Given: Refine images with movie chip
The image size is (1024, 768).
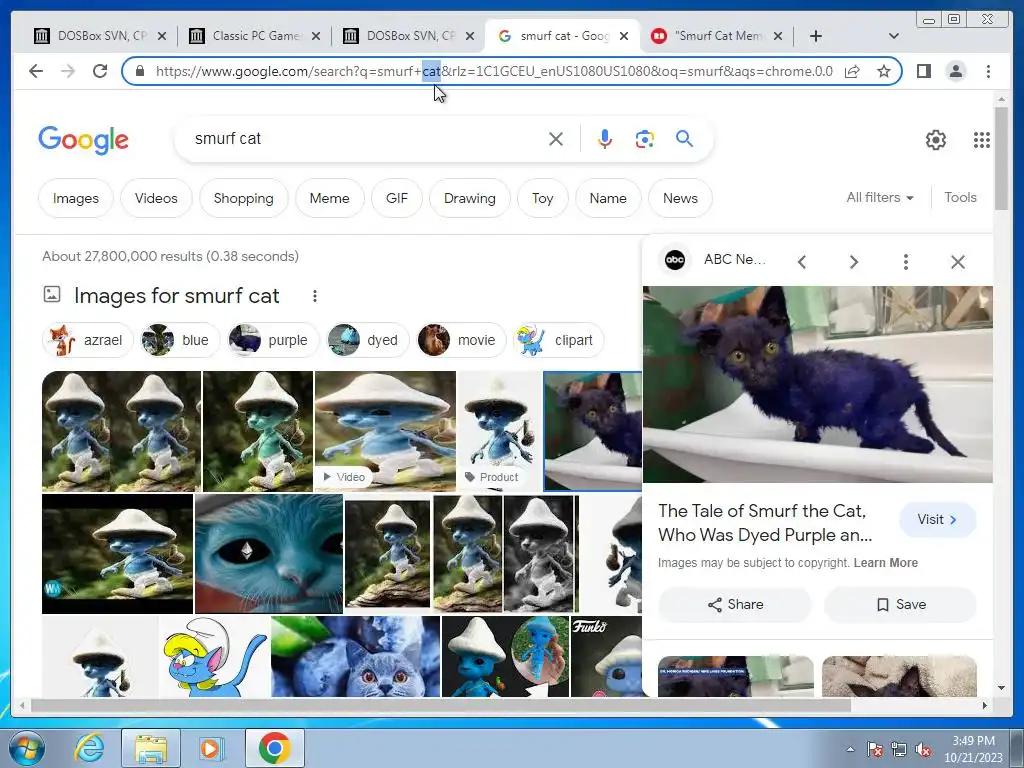Looking at the screenshot, I should click(461, 340).
